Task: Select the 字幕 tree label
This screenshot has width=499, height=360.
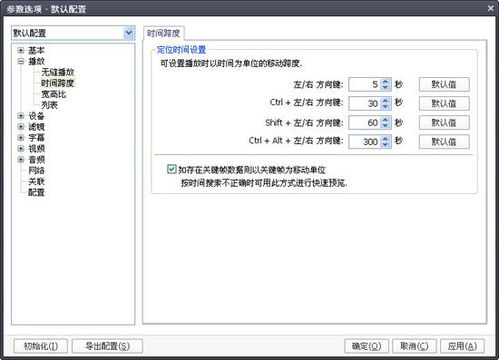Action: 36,138
